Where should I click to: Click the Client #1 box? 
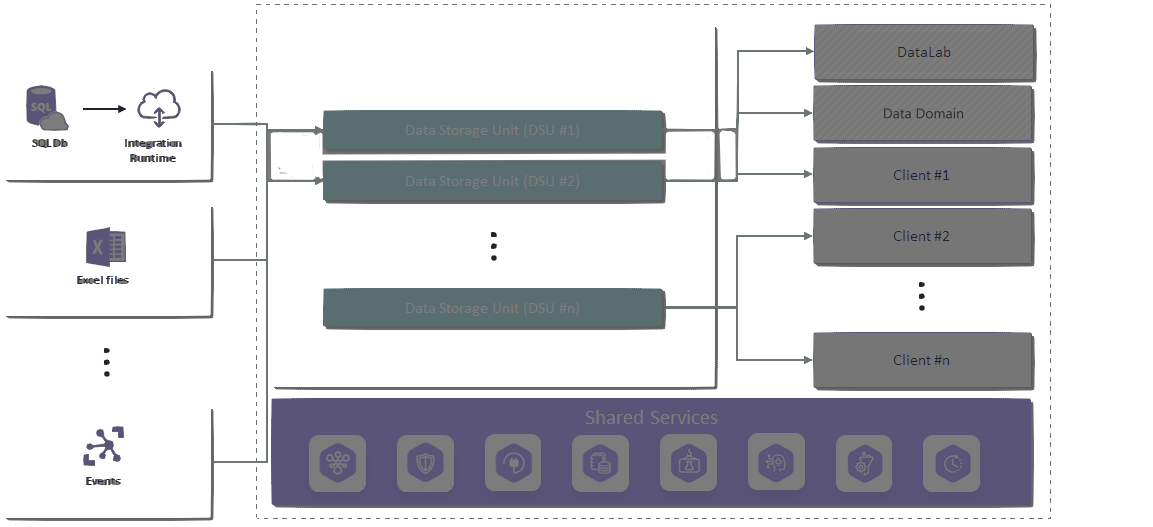coord(922,175)
